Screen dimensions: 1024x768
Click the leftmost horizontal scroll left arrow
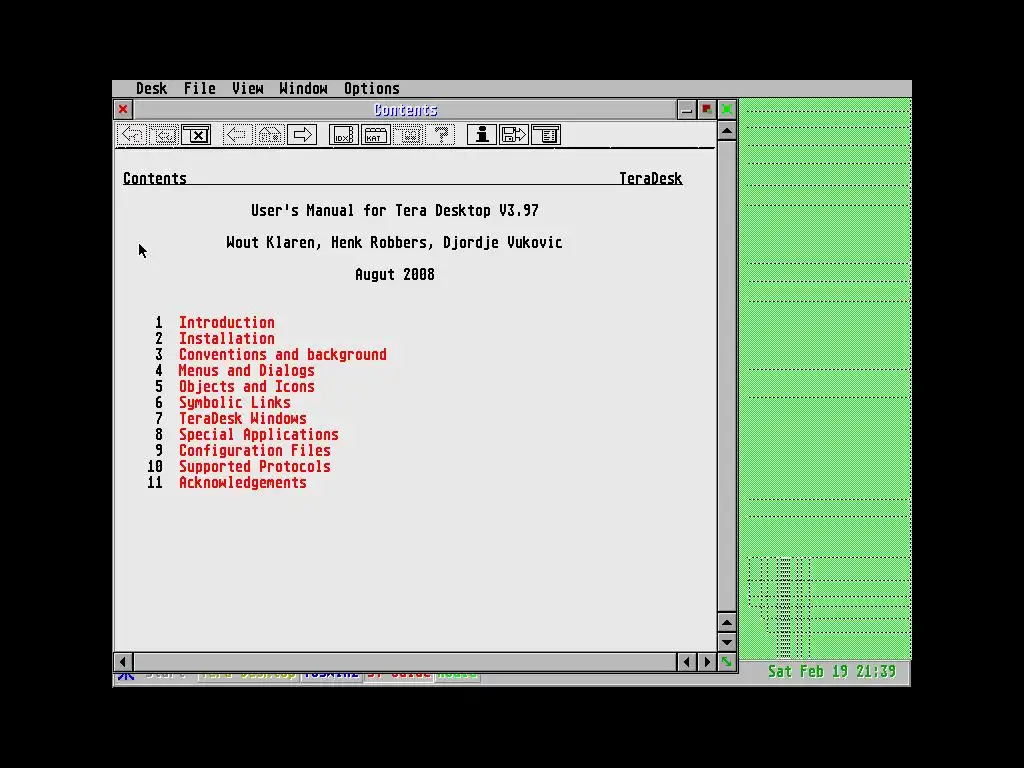(x=123, y=662)
